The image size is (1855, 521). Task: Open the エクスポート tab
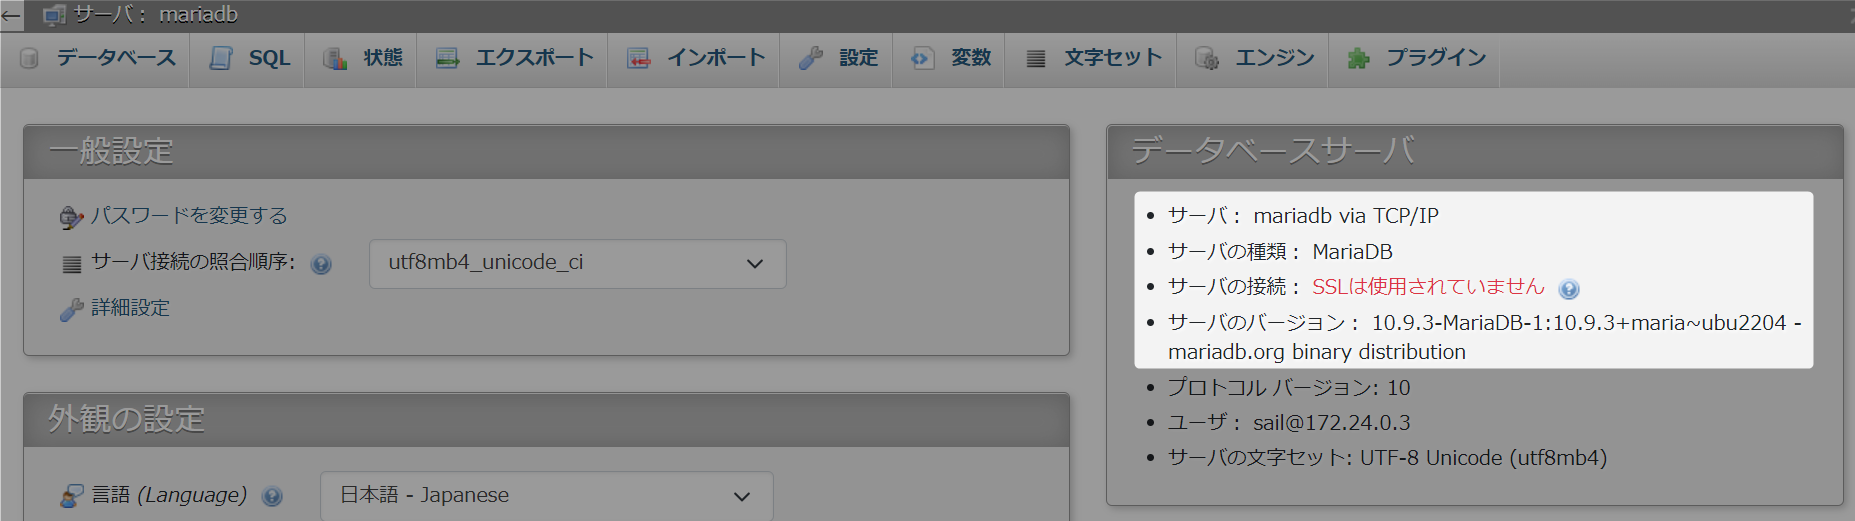pos(513,59)
